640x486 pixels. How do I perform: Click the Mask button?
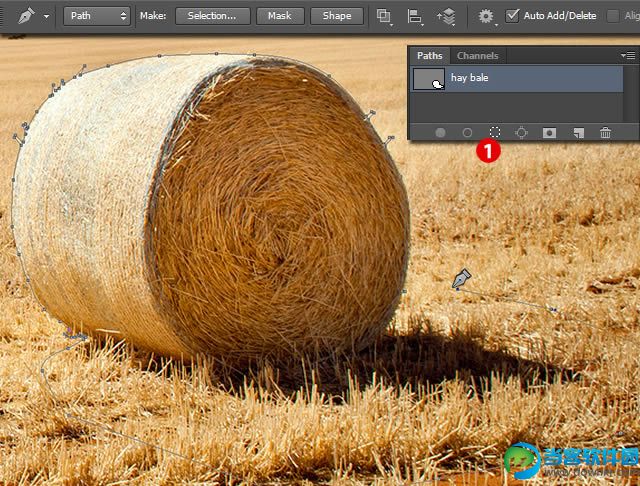tap(280, 16)
